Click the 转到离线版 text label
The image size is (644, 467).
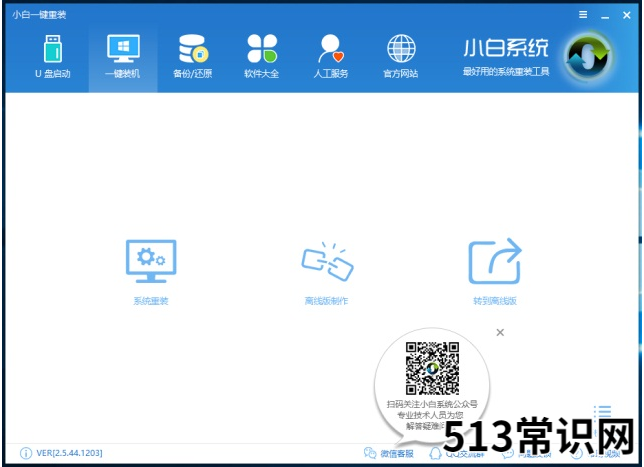click(495, 301)
